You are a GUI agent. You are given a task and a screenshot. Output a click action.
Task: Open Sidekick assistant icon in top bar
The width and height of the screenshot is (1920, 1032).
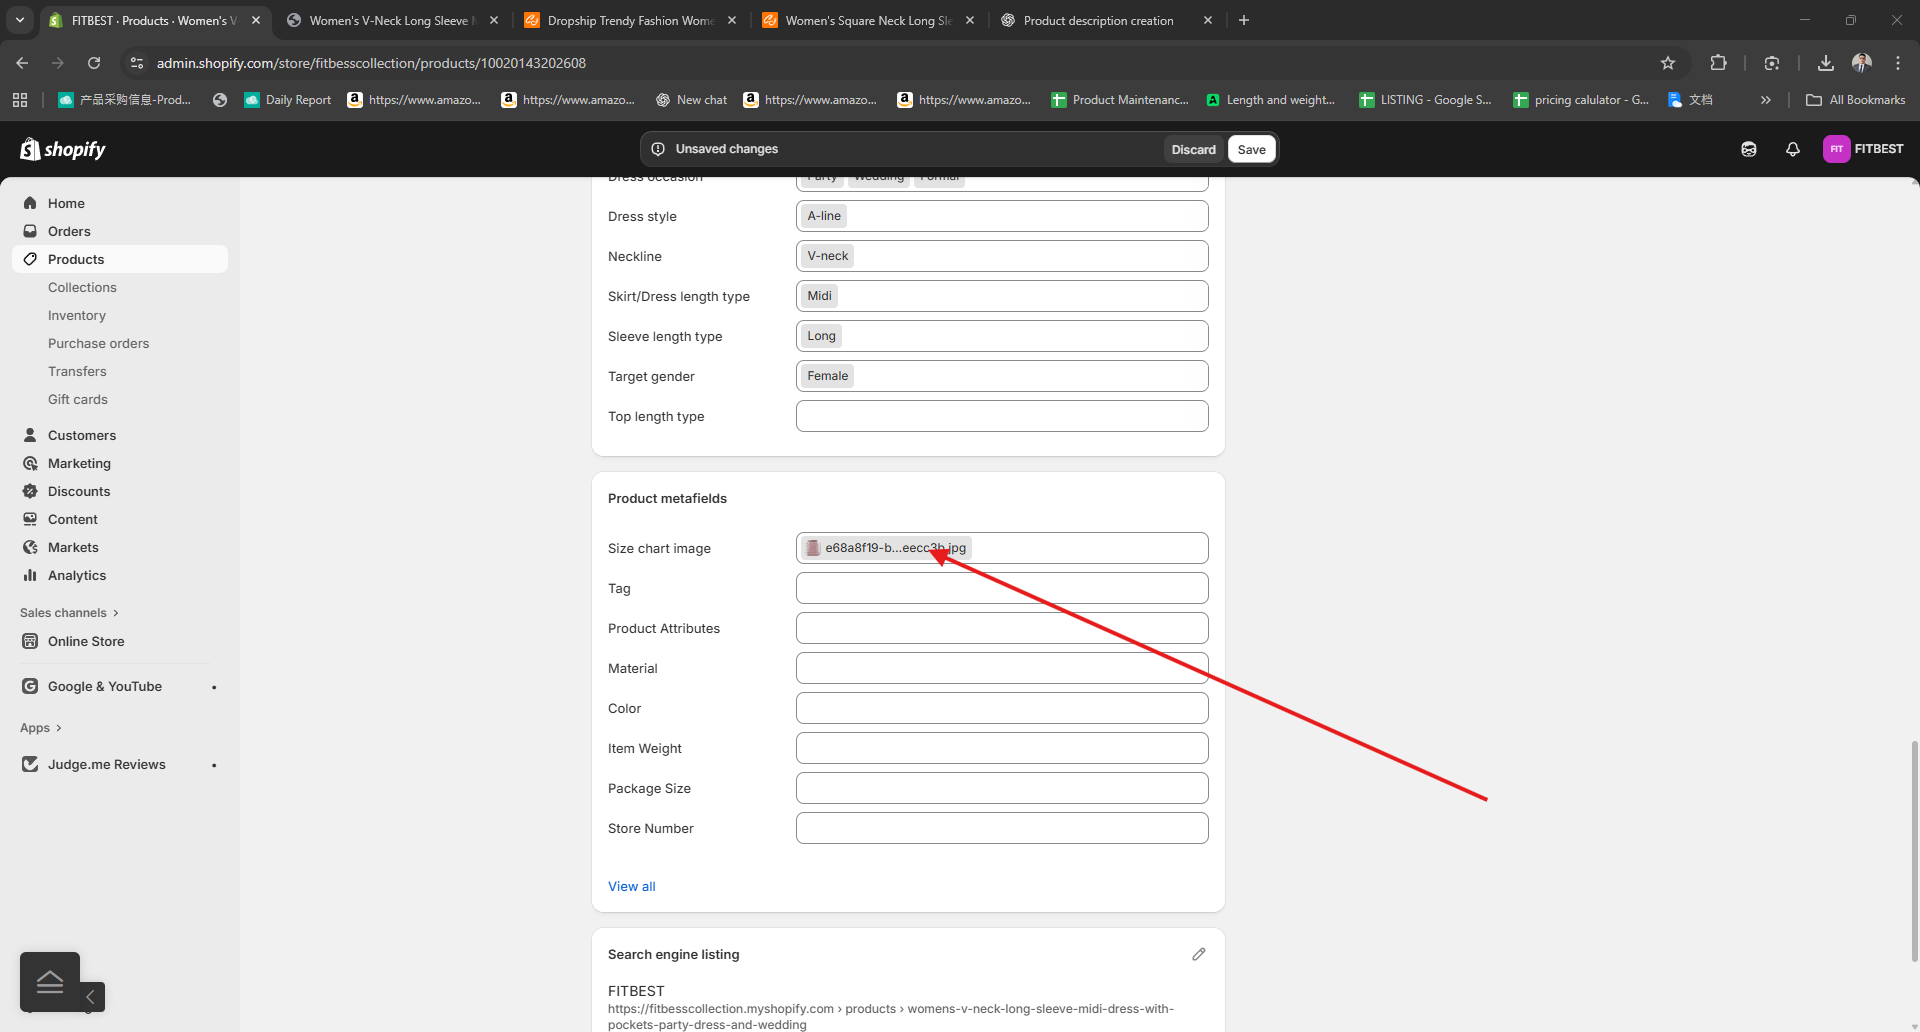(x=1748, y=149)
